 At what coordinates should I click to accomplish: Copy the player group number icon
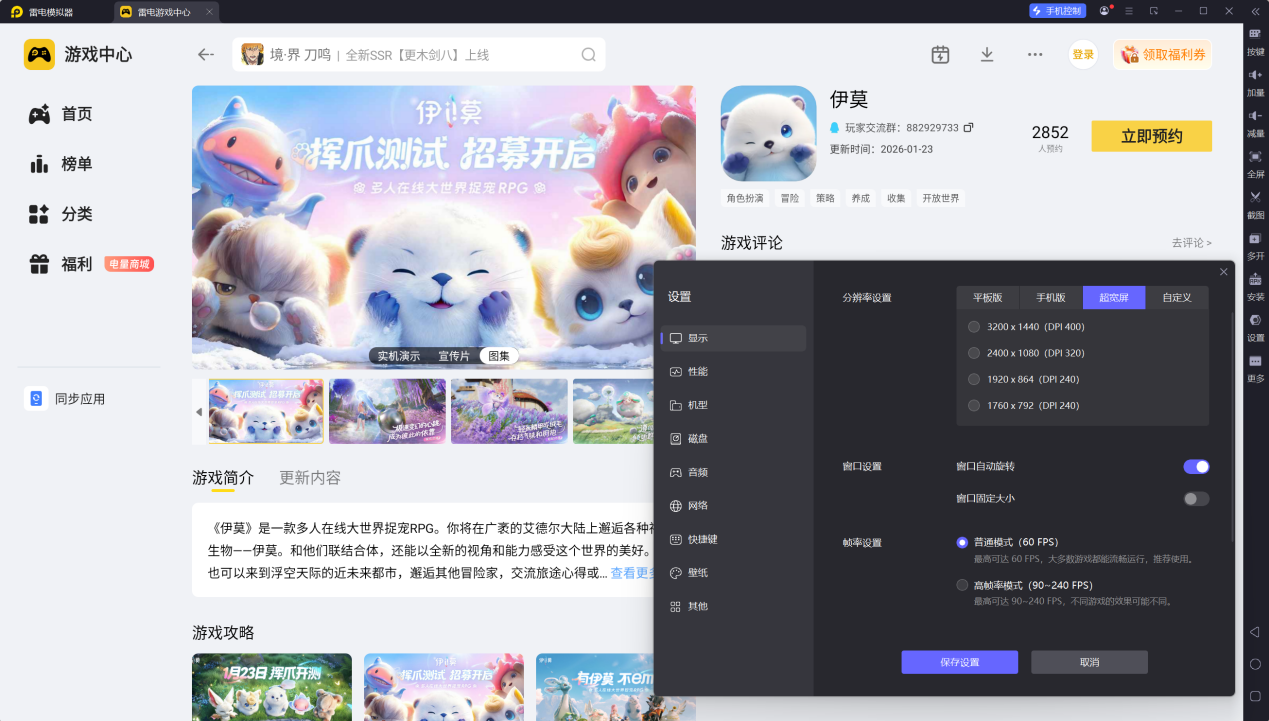click(x=968, y=128)
